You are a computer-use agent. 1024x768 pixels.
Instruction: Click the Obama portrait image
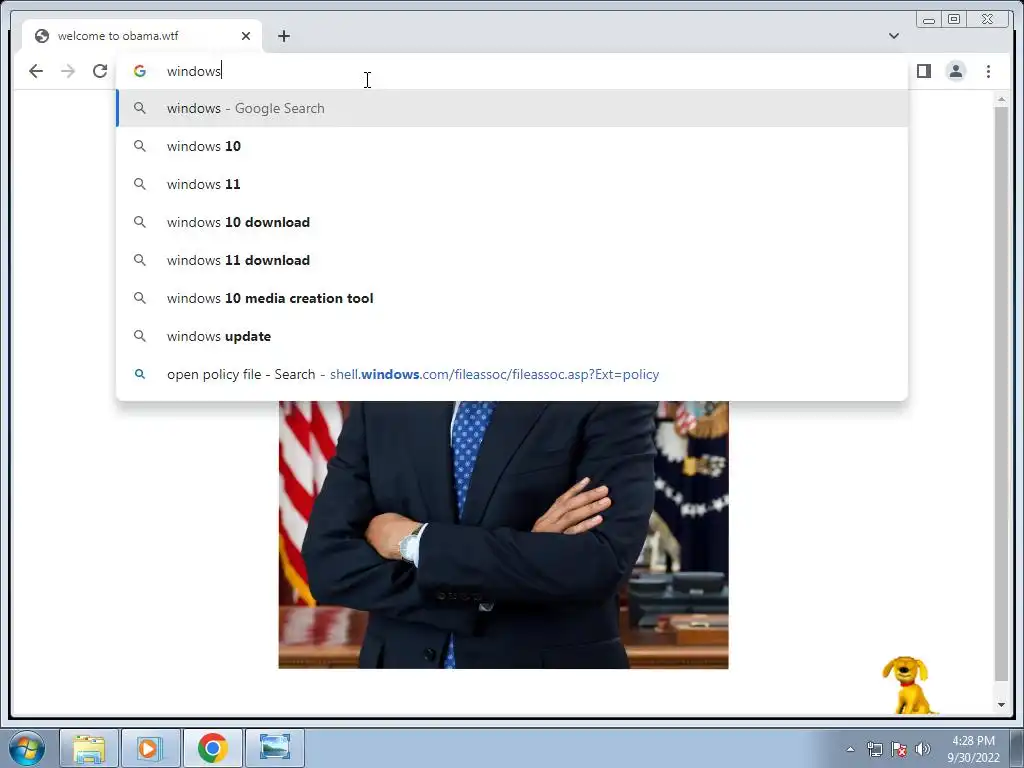coord(504,535)
